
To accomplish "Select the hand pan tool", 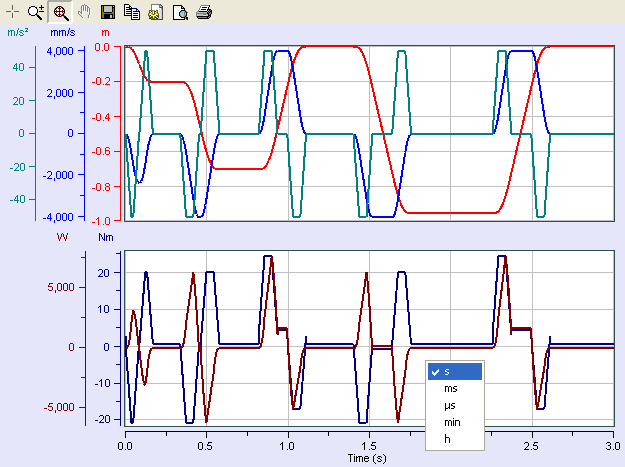I will point(84,12).
